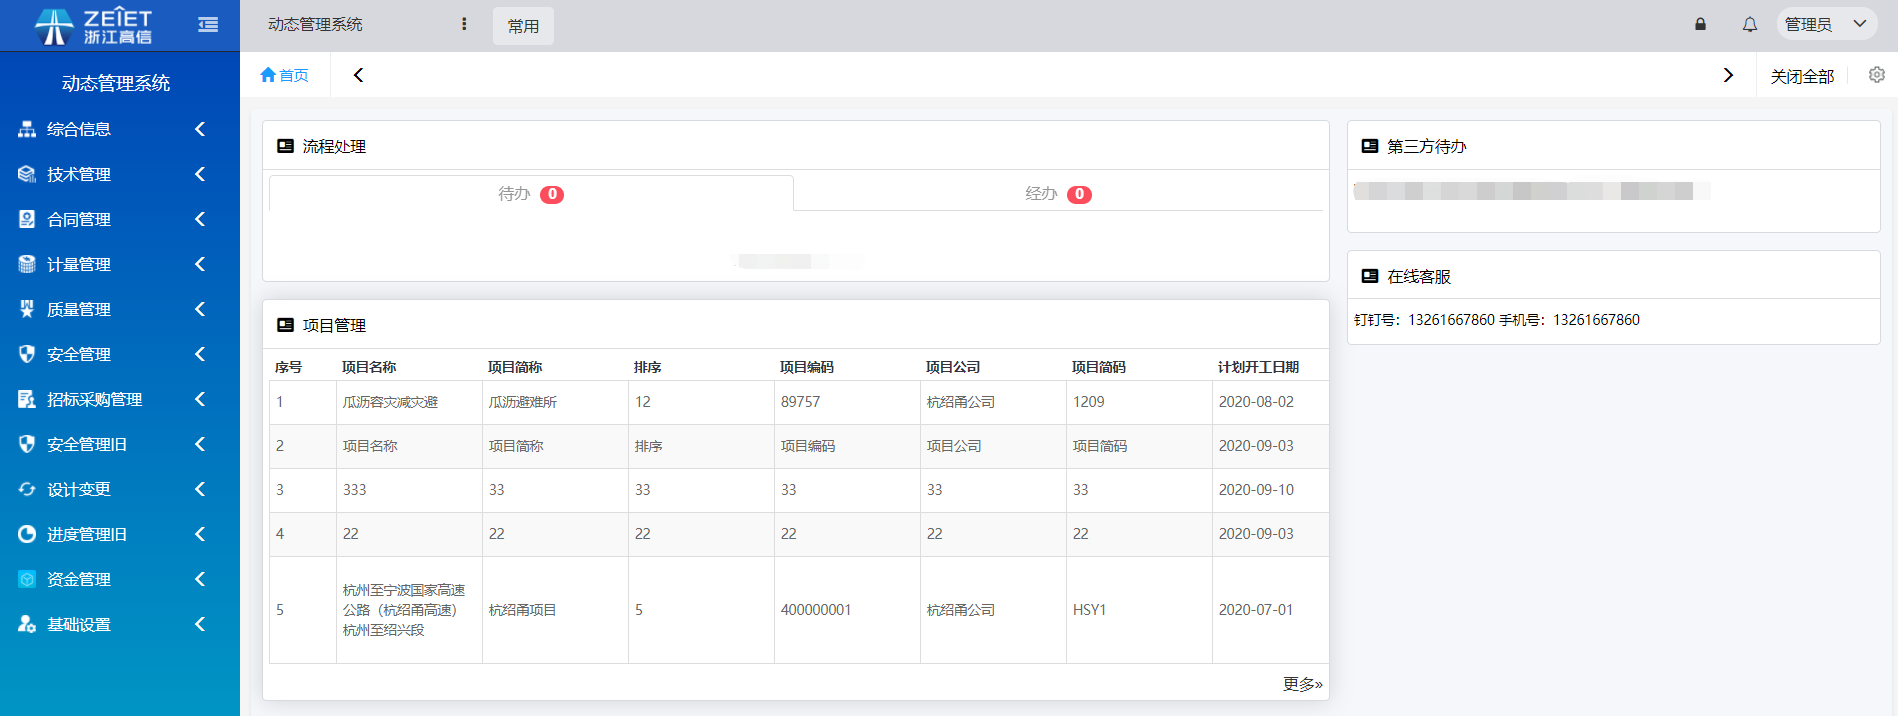Select the 杭绍甬项目 table row cell
1898x716 pixels.
(x=523, y=610)
